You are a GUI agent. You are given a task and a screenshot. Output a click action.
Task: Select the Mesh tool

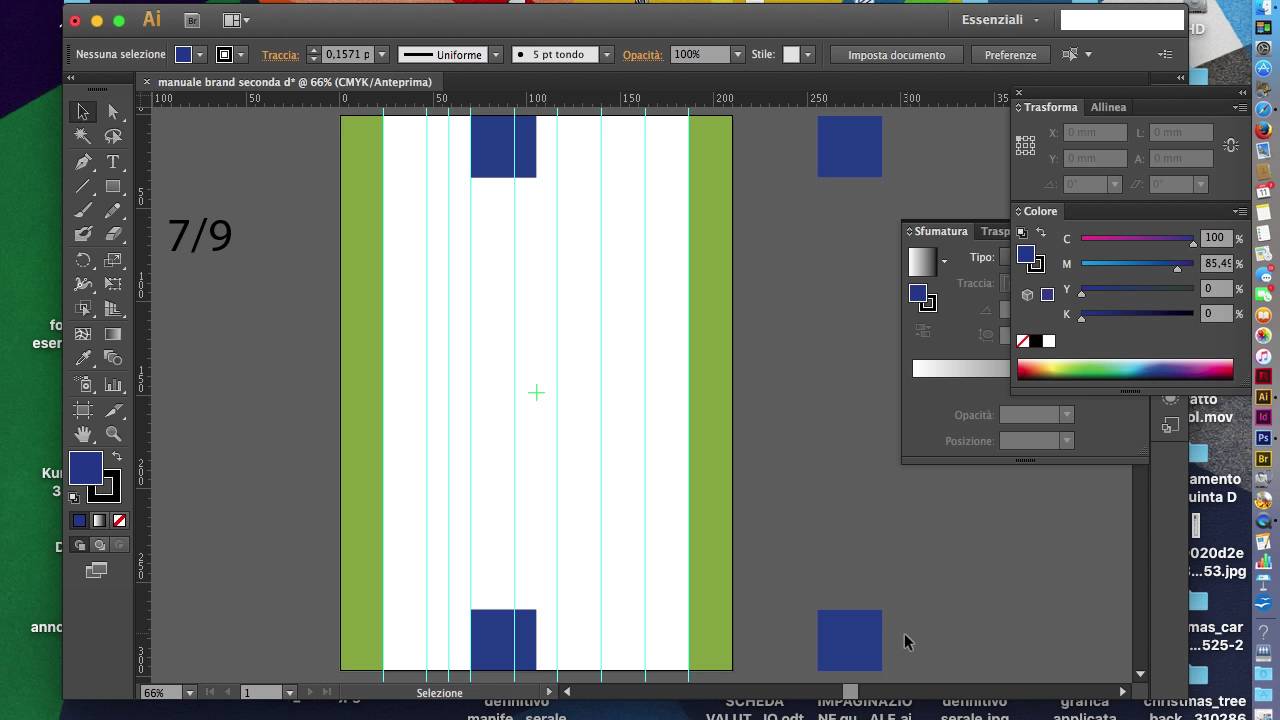pos(83,335)
